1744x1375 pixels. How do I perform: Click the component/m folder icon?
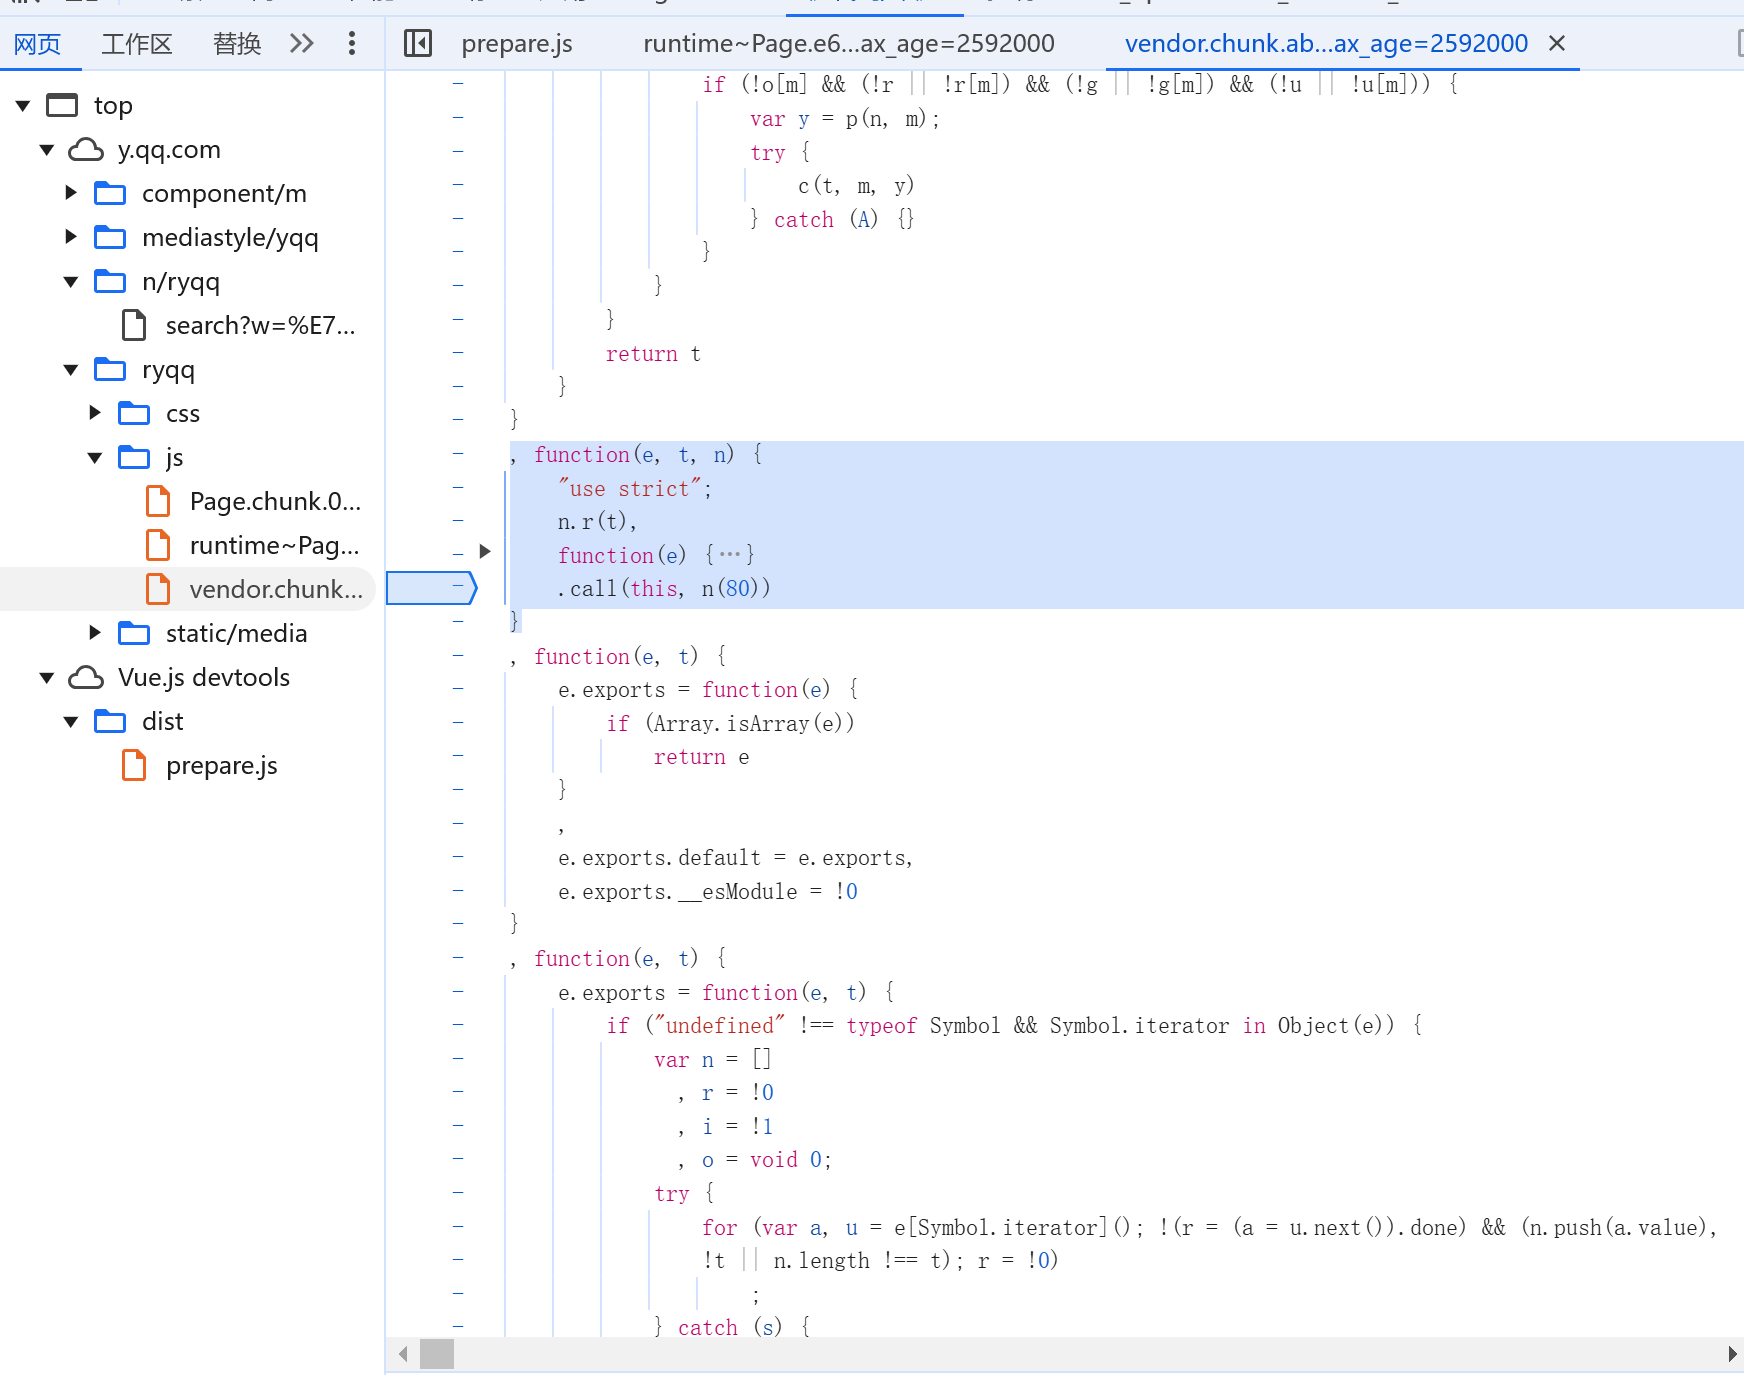pos(110,193)
